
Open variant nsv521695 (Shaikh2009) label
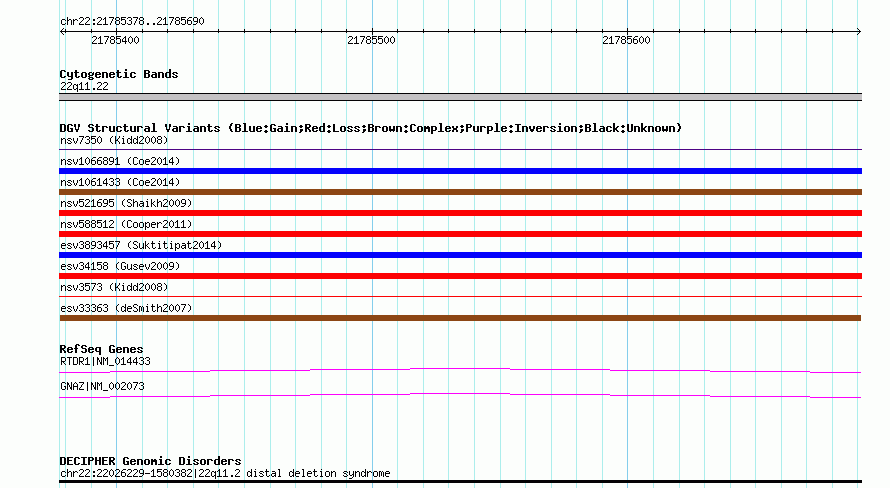click(x=126, y=203)
